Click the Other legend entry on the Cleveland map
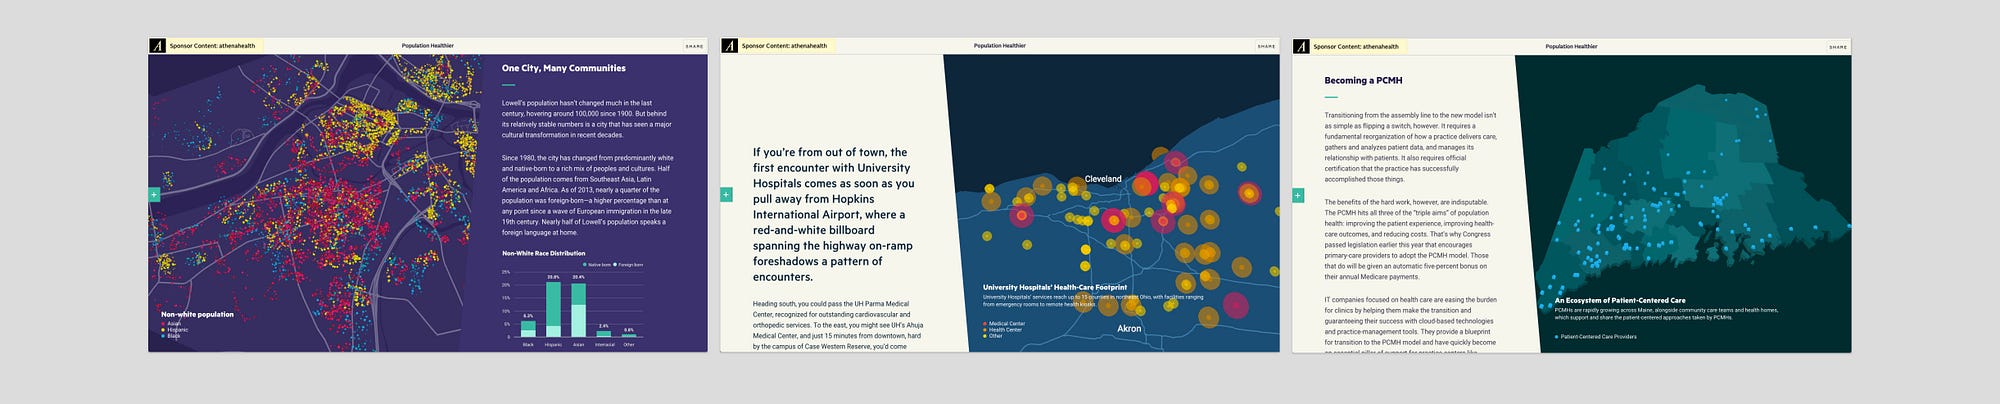The image size is (2000, 404). point(993,336)
